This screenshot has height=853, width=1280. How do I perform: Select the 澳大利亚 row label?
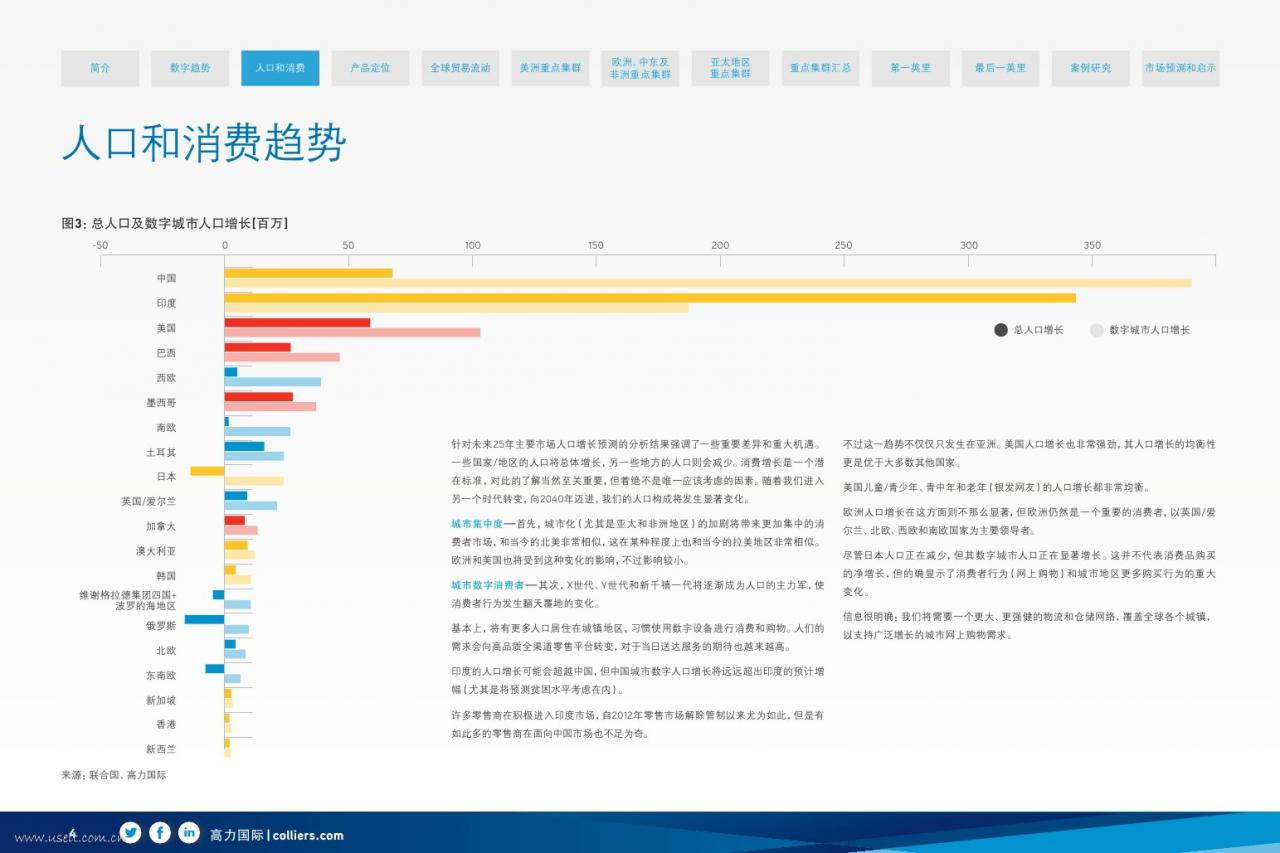coord(156,551)
